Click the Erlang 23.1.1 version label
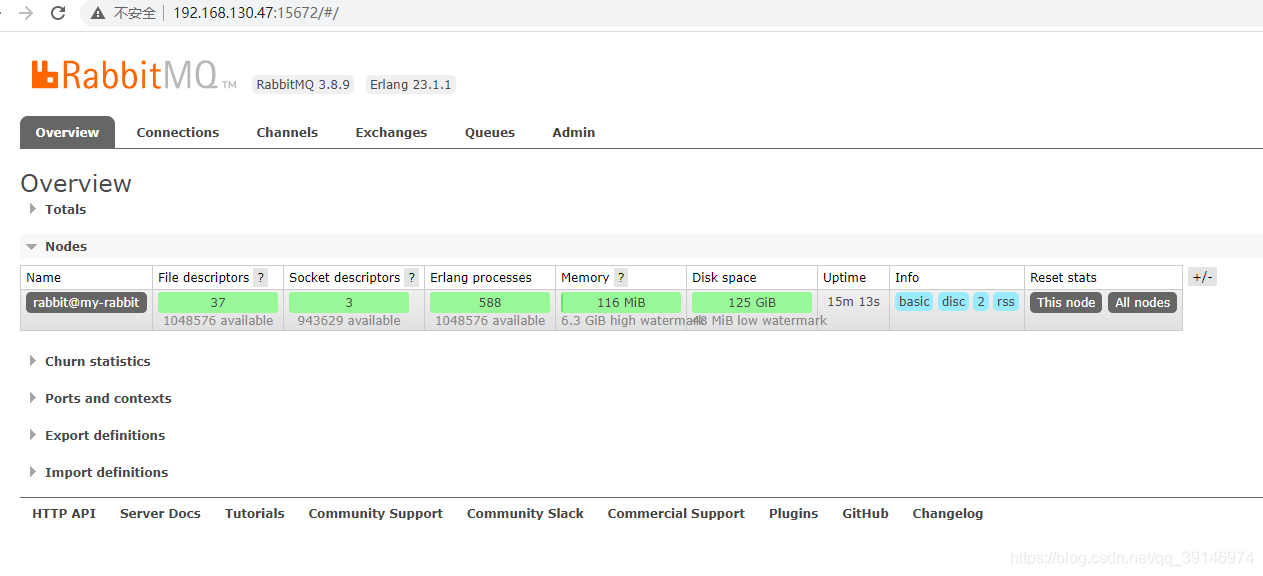This screenshot has height=576, width=1263. pos(411,85)
